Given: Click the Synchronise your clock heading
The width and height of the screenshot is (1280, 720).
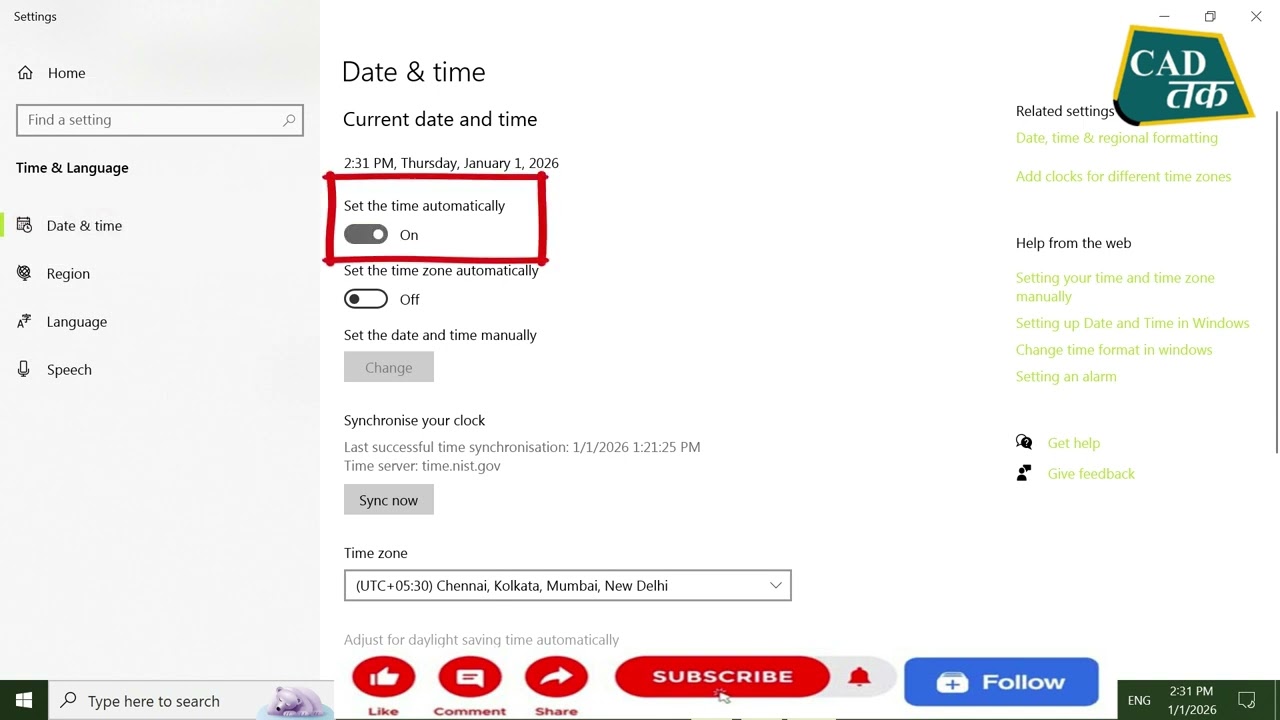Looking at the screenshot, I should pyautogui.click(x=414, y=421).
